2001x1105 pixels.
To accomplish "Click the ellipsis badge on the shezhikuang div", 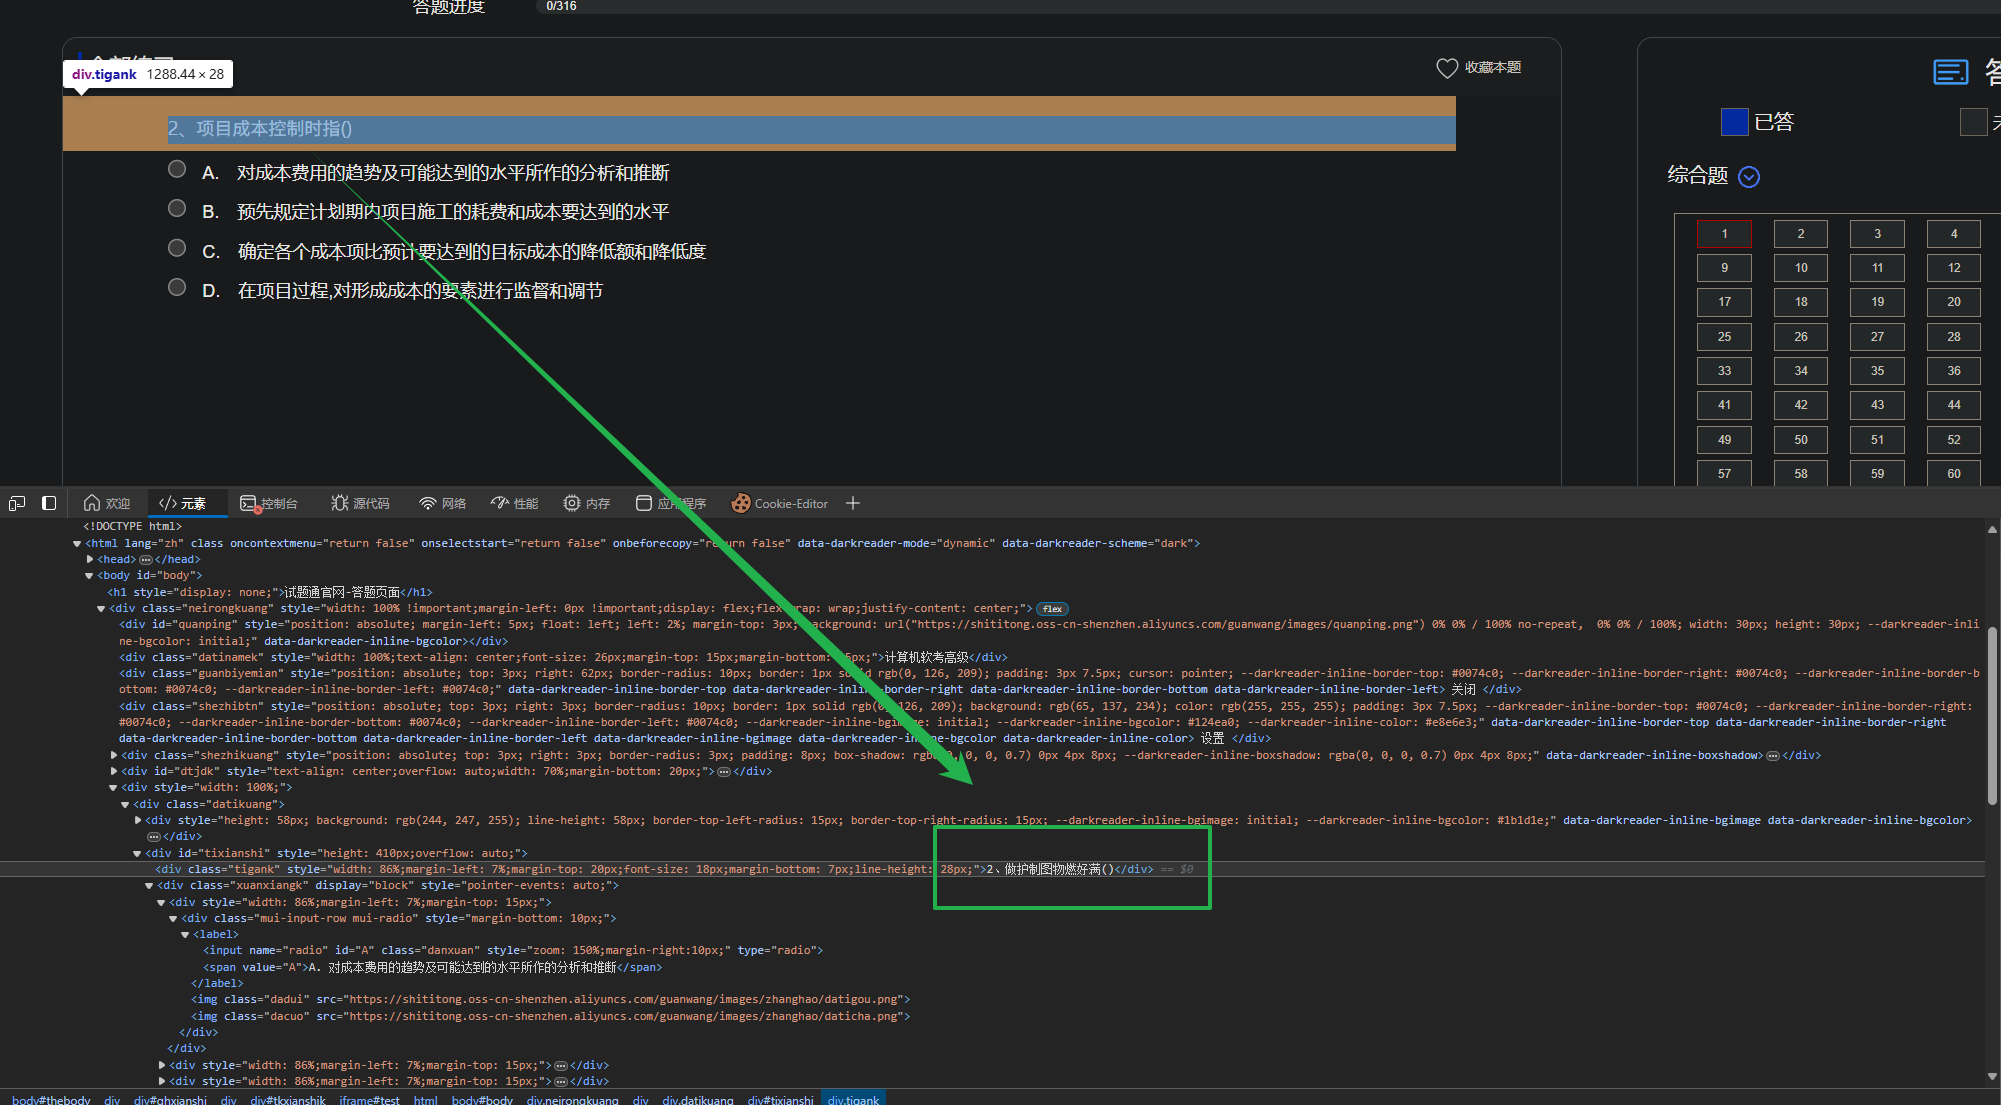I will click(1773, 756).
